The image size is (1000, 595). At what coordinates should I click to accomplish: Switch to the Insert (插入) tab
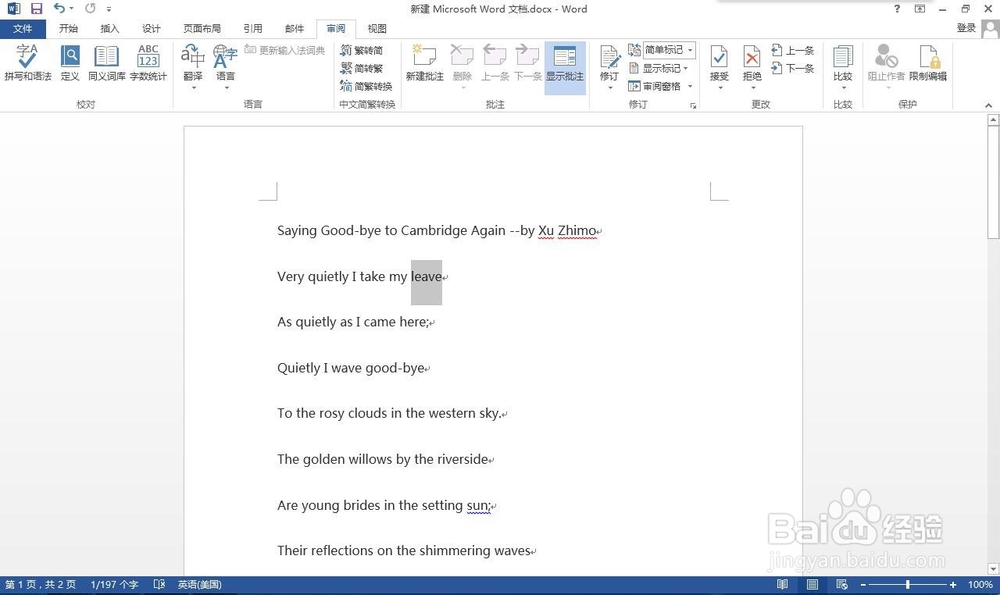(110, 29)
